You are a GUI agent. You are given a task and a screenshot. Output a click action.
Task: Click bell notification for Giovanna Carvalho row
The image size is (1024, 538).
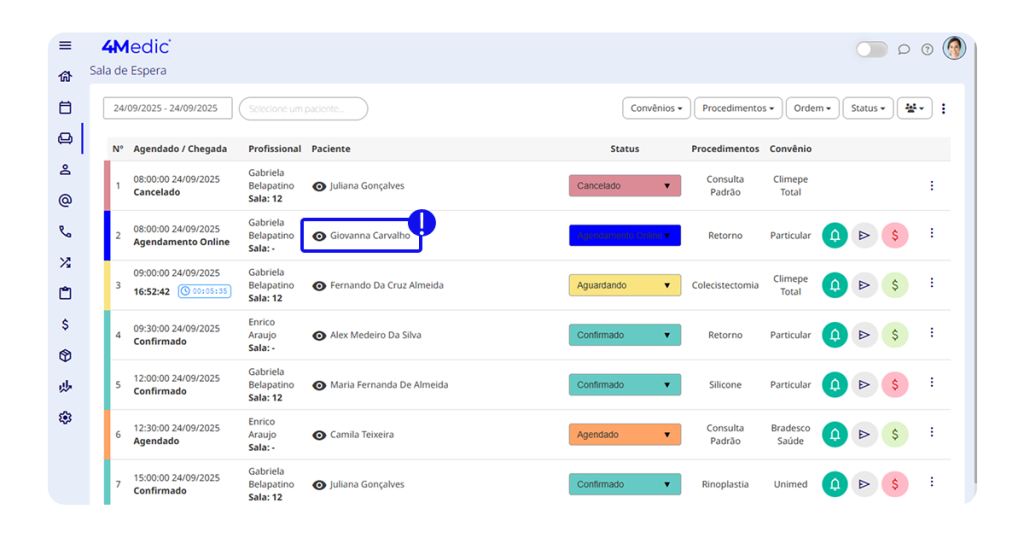coord(834,235)
